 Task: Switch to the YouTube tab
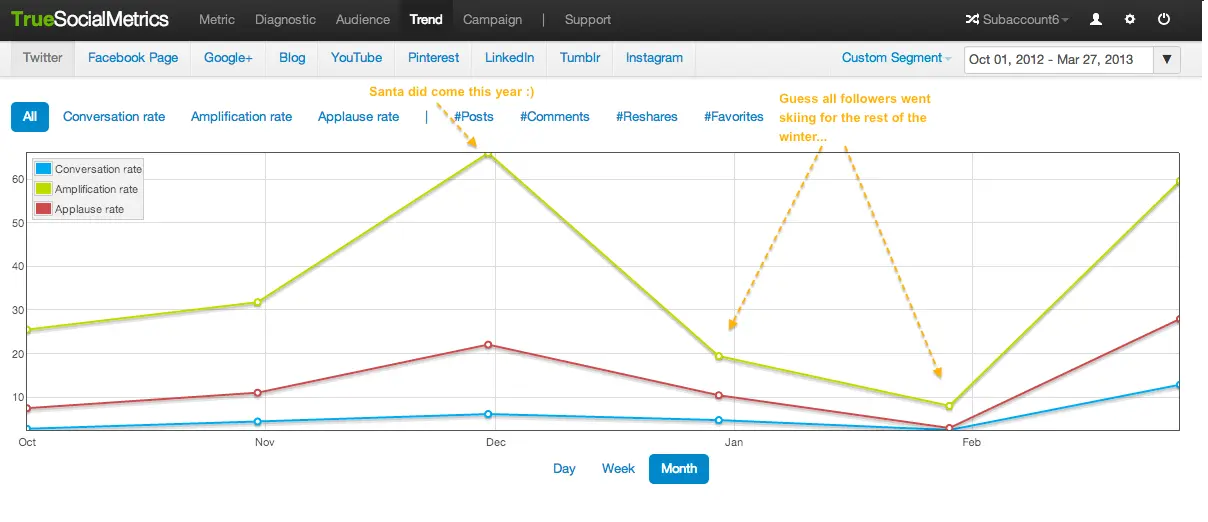coord(356,58)
